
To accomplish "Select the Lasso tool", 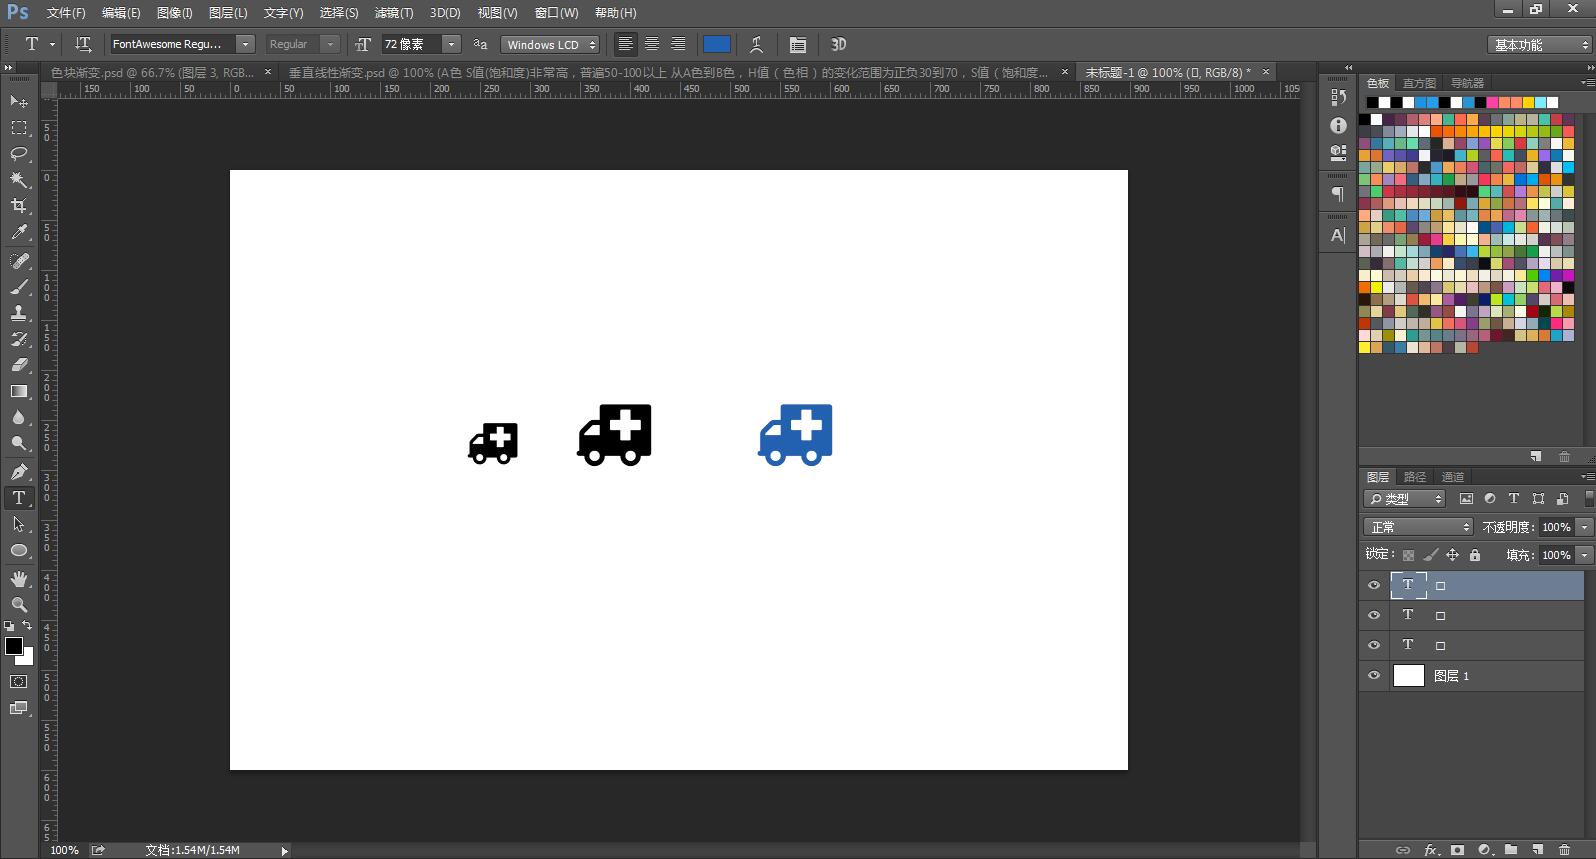I will 19,154.
